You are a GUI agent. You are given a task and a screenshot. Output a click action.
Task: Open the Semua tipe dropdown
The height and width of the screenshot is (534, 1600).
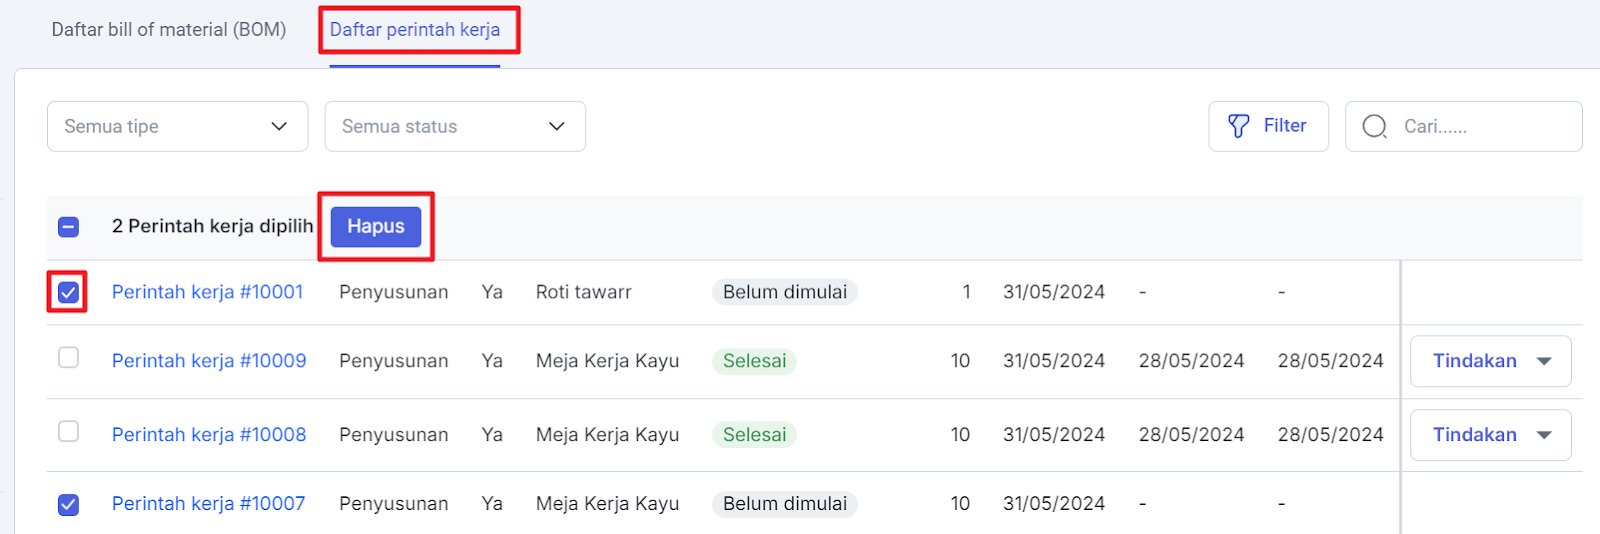click(177, 126)
